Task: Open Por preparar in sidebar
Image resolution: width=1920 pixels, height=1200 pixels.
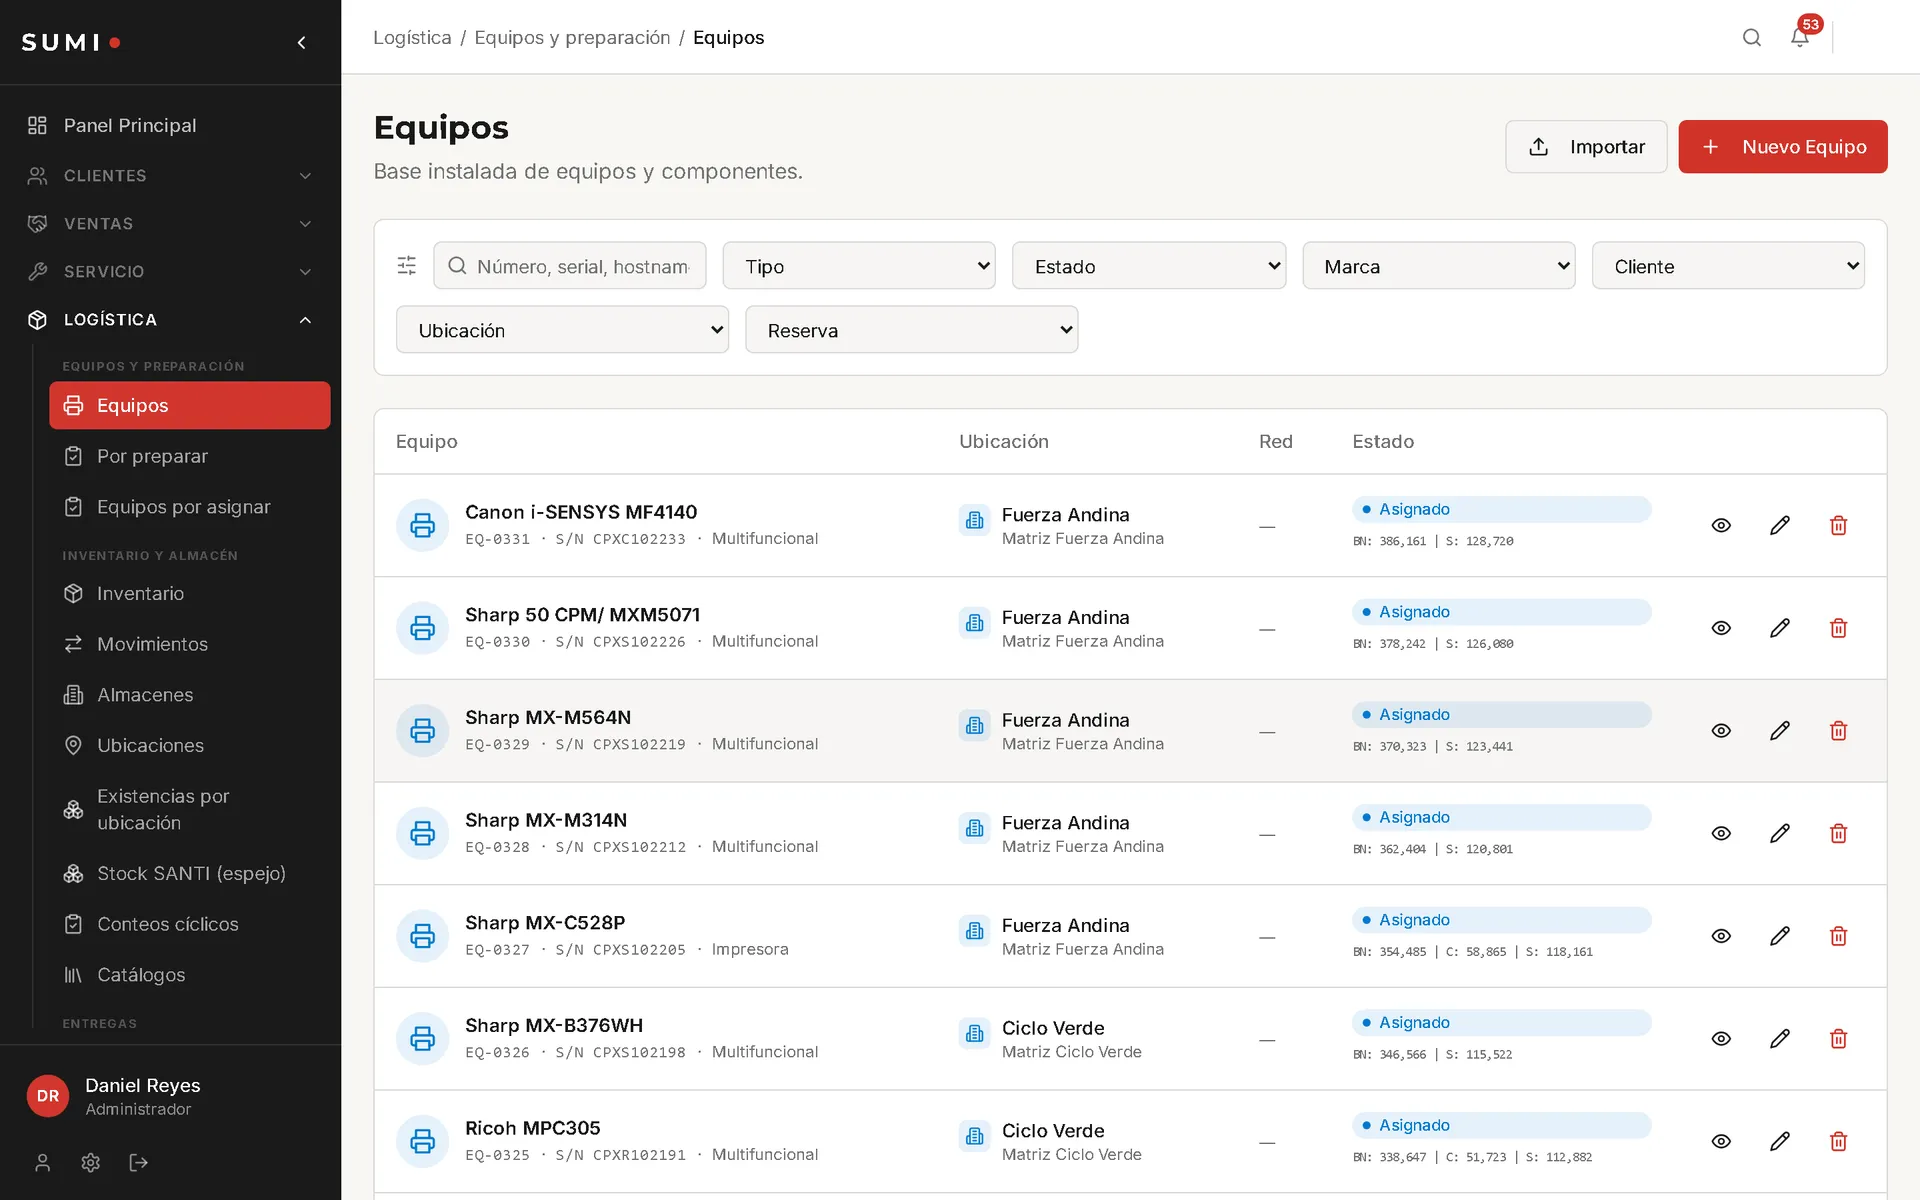Action: pyautogui.click(x=190, y=456)
